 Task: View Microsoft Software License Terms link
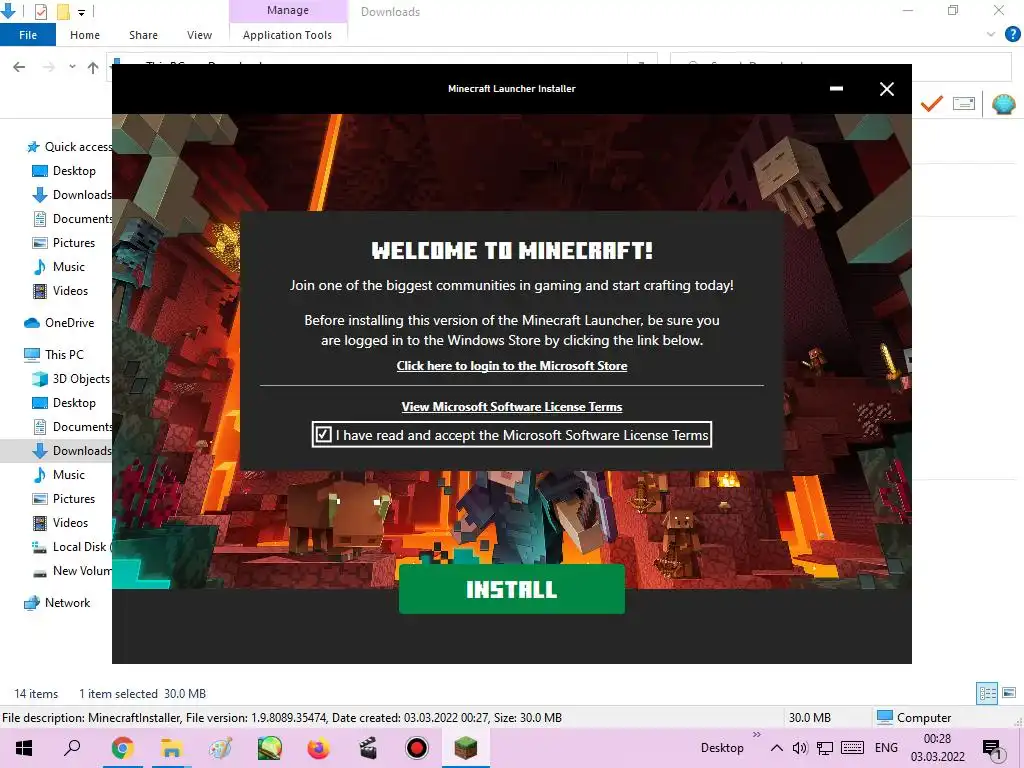coord(511,407)
